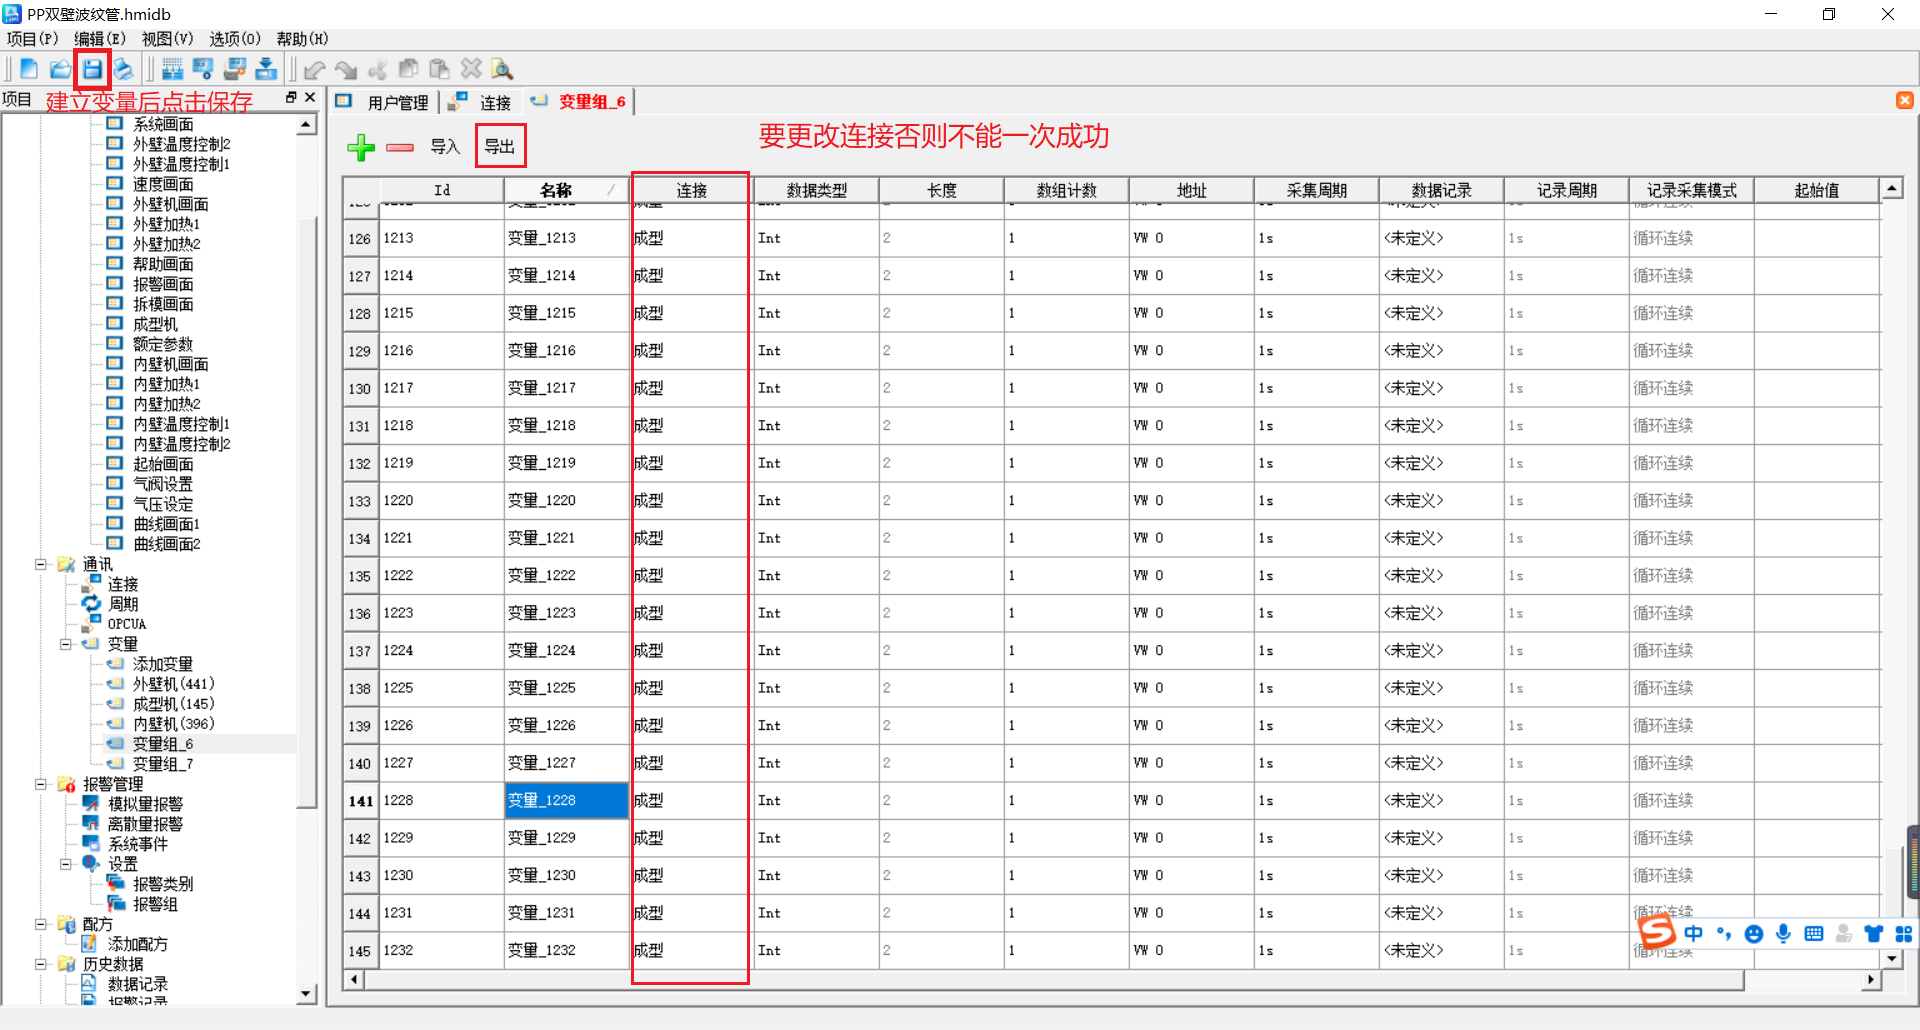Click the Find magnifier icon
The width and height of the screenshot is (1920, 1030).
click(503, 69)
